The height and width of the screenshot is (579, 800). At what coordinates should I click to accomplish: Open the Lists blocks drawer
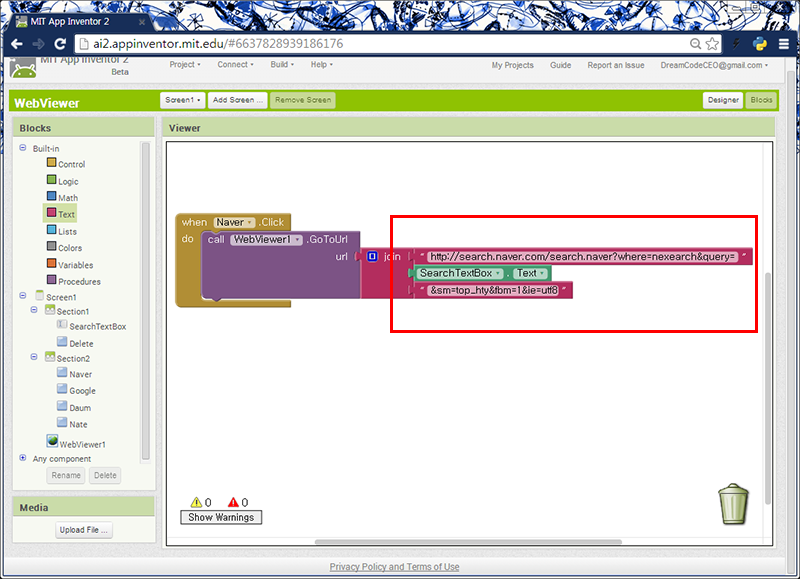click(62, 231)
